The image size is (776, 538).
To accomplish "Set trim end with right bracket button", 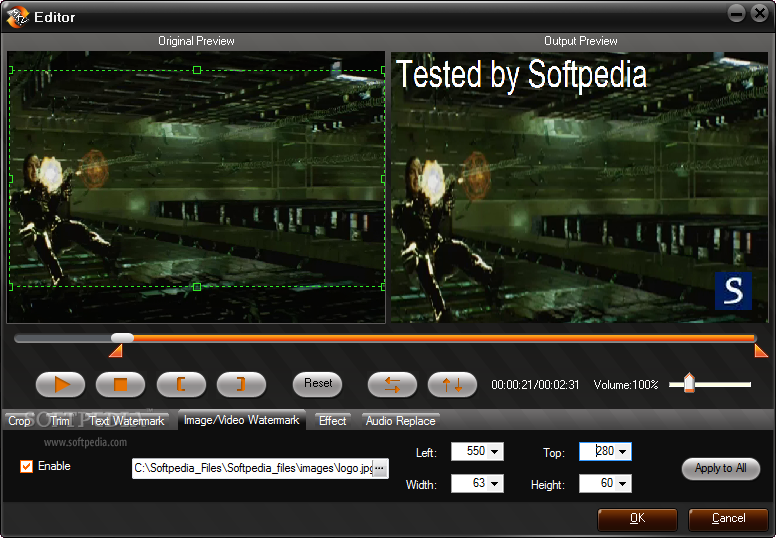I will click(242, 384).
